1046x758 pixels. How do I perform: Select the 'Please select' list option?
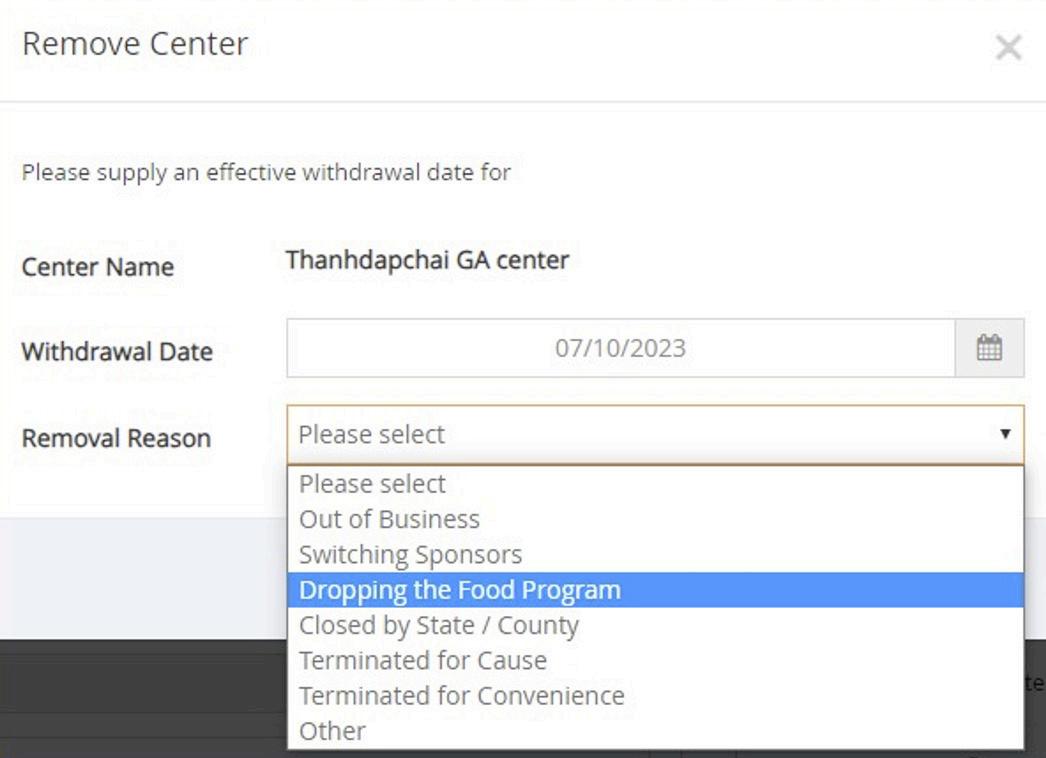click(372, 484)
